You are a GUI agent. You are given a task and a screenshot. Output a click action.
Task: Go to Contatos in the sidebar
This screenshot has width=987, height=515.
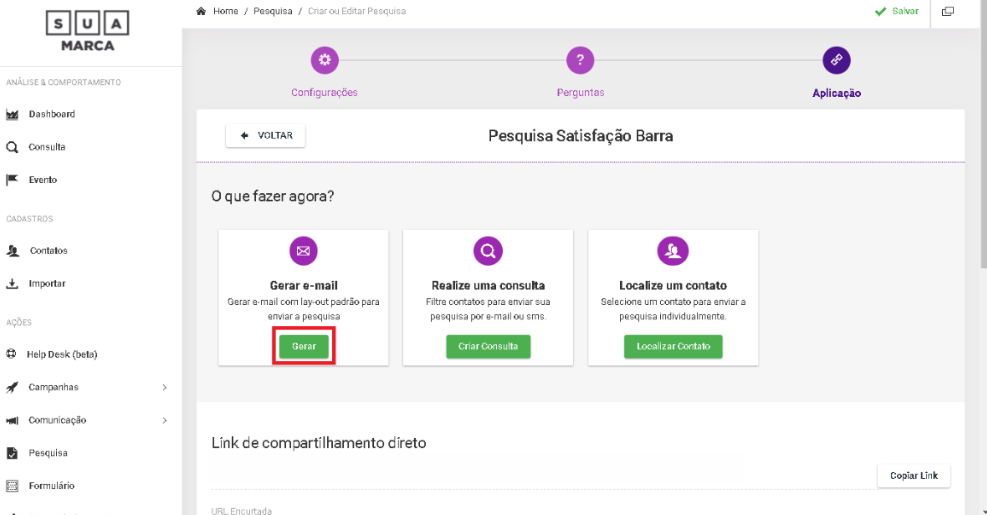pos(48,251)
